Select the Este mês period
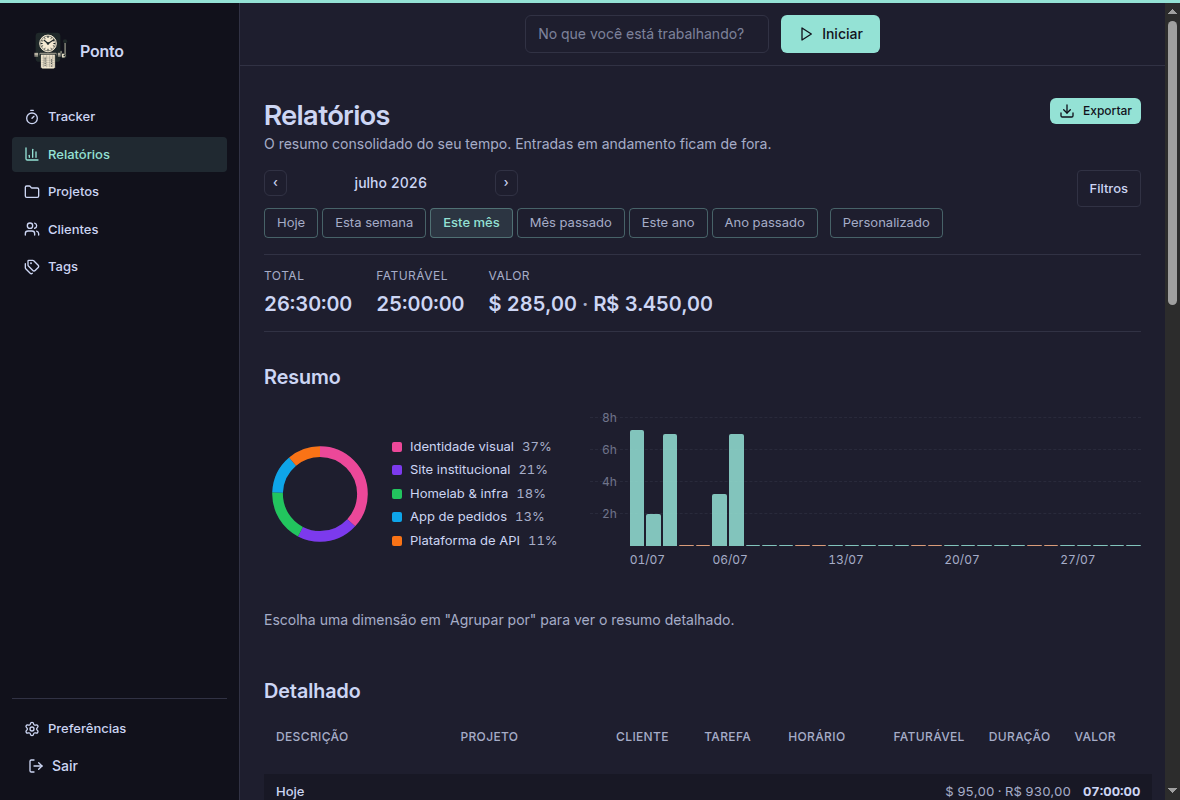Image resolution: width=1180 pixels, height=800 pixels. click(x=471, y=223)
